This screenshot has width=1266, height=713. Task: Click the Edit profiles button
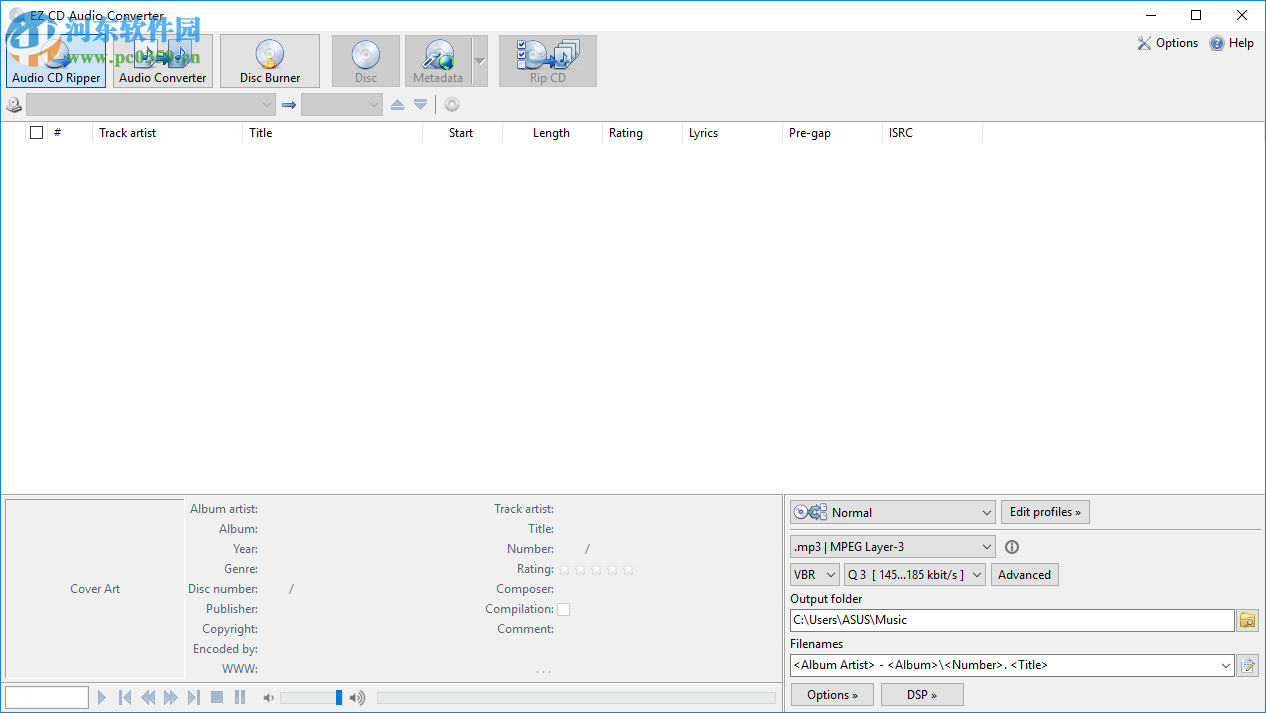click(1044, 512)
